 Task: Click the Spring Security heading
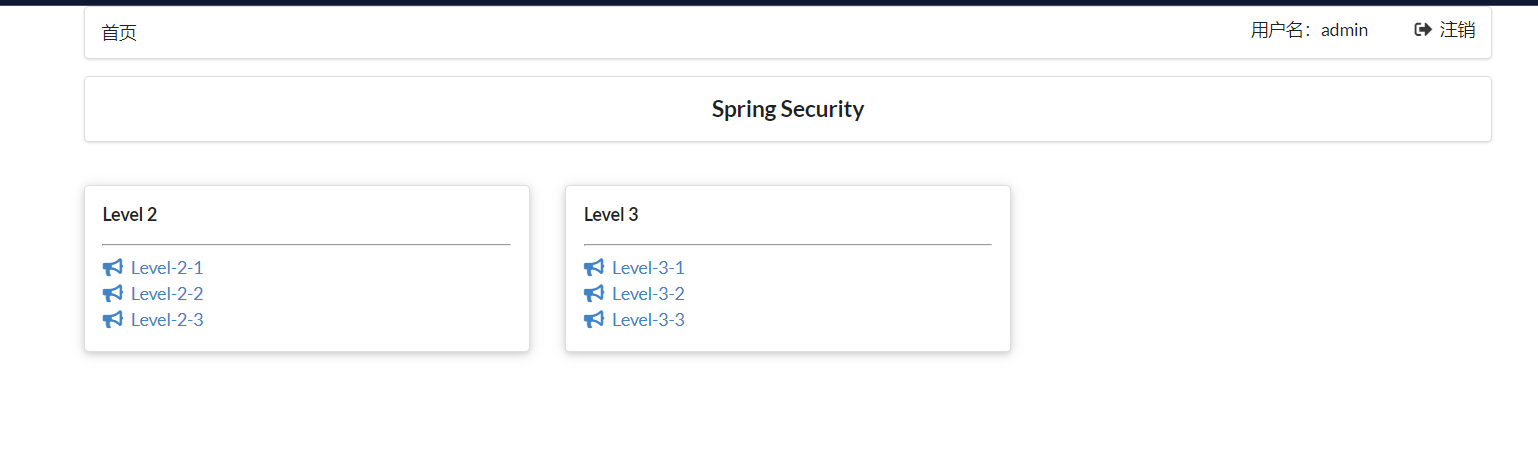point(788,109)
